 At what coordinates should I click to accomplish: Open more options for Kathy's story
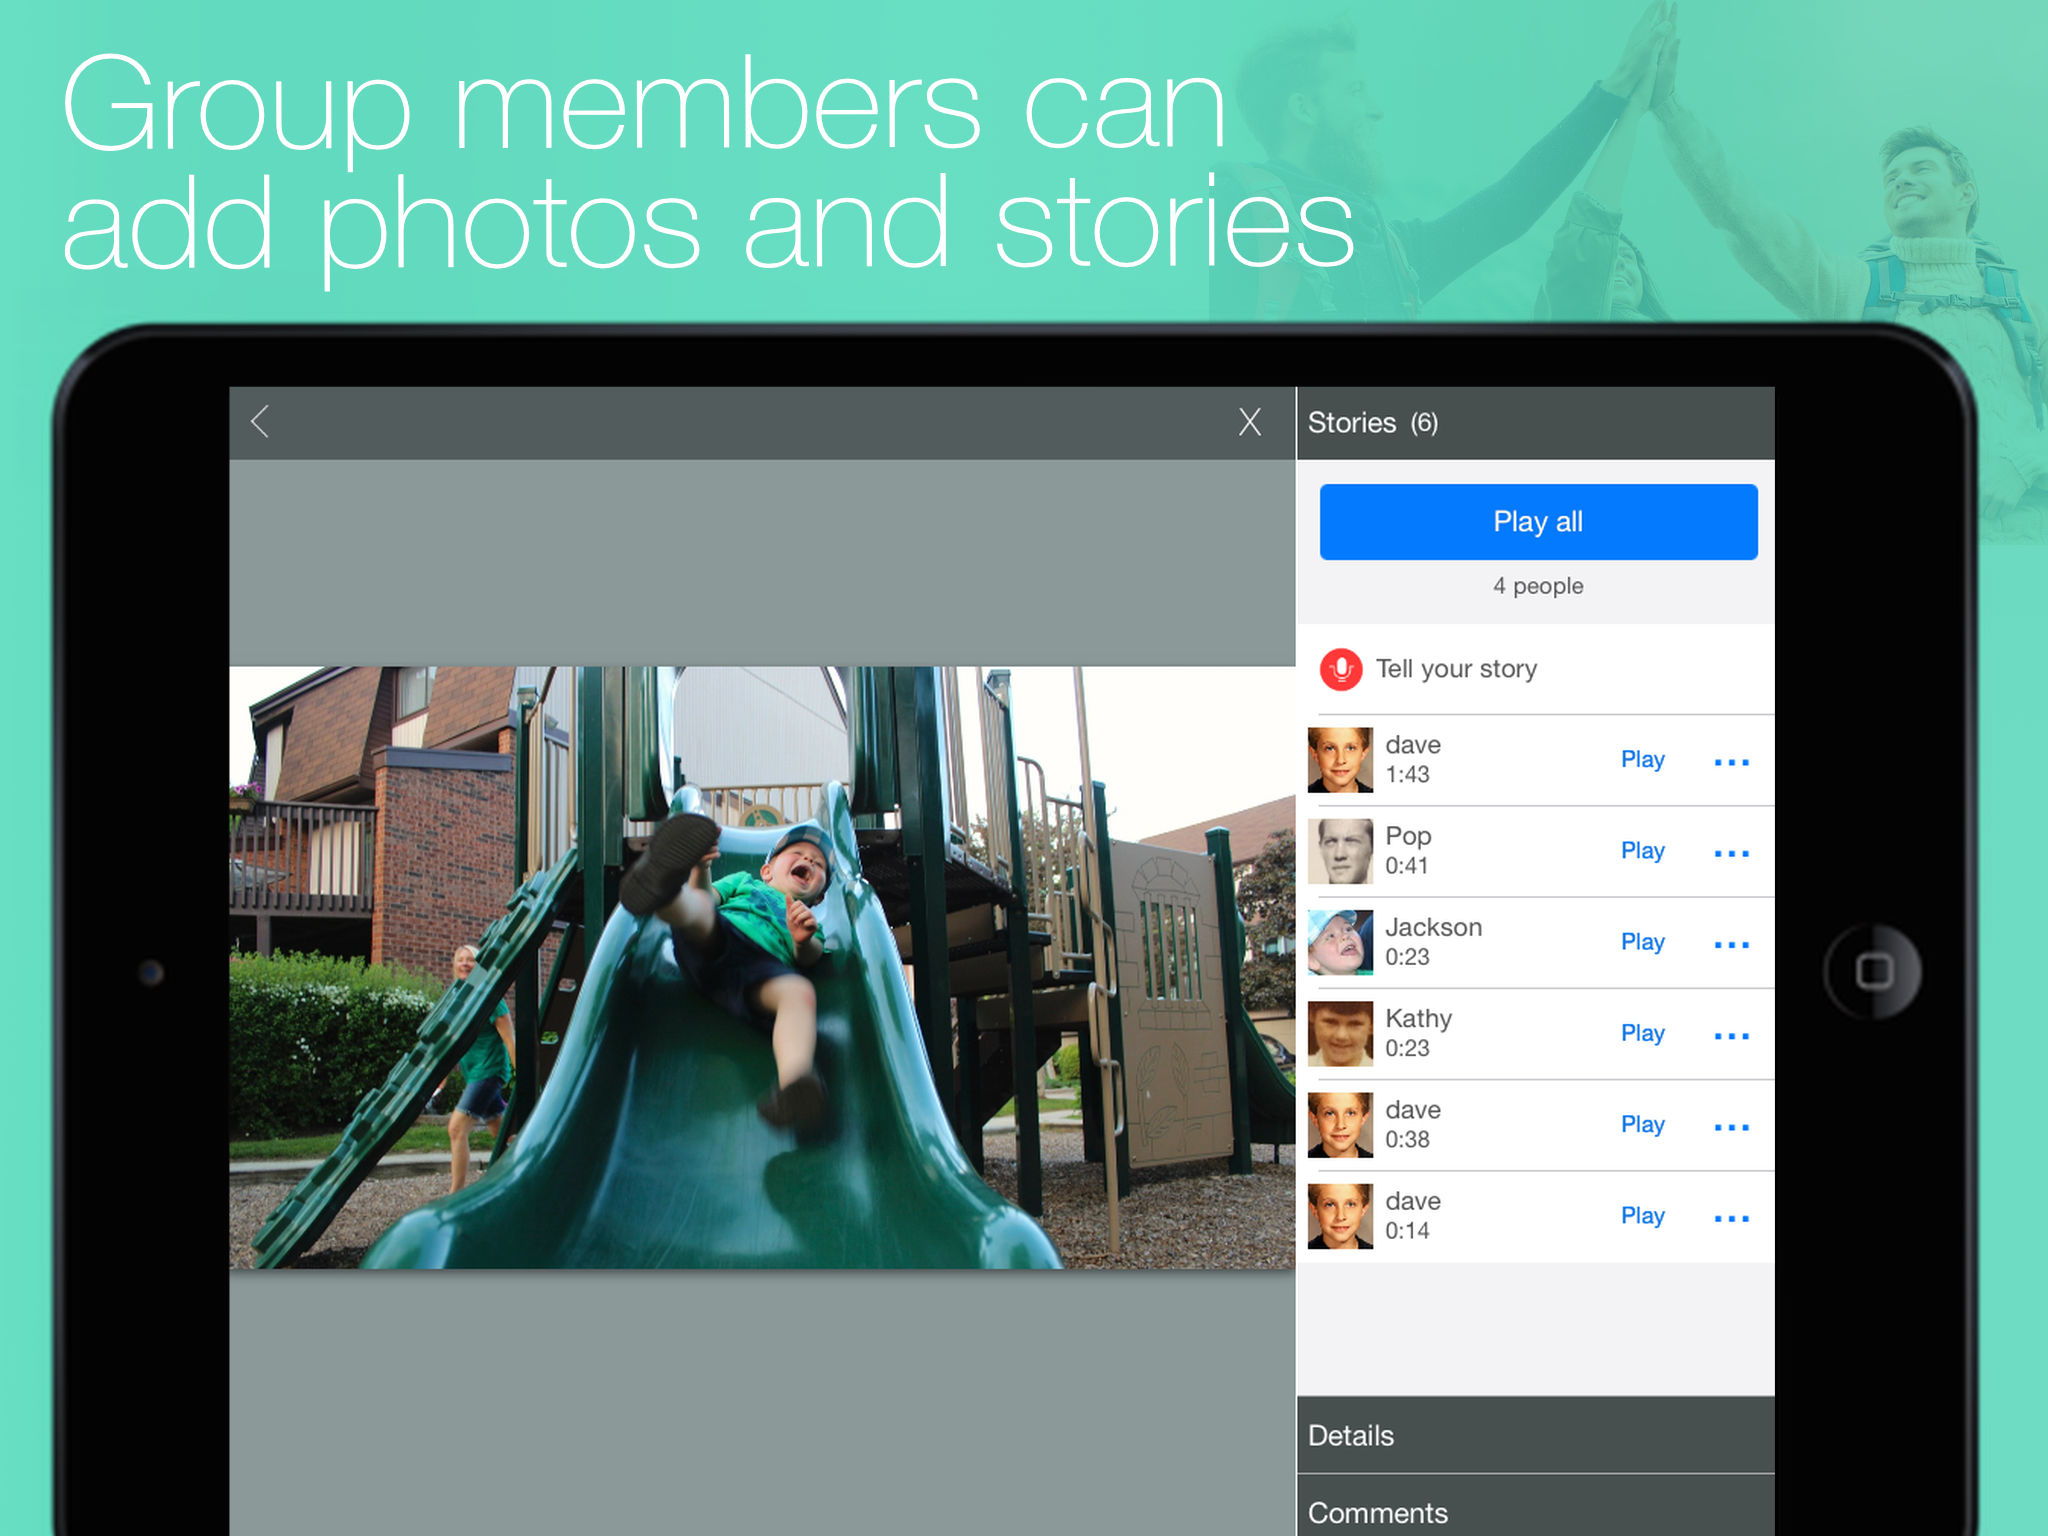(1731, 1035)
